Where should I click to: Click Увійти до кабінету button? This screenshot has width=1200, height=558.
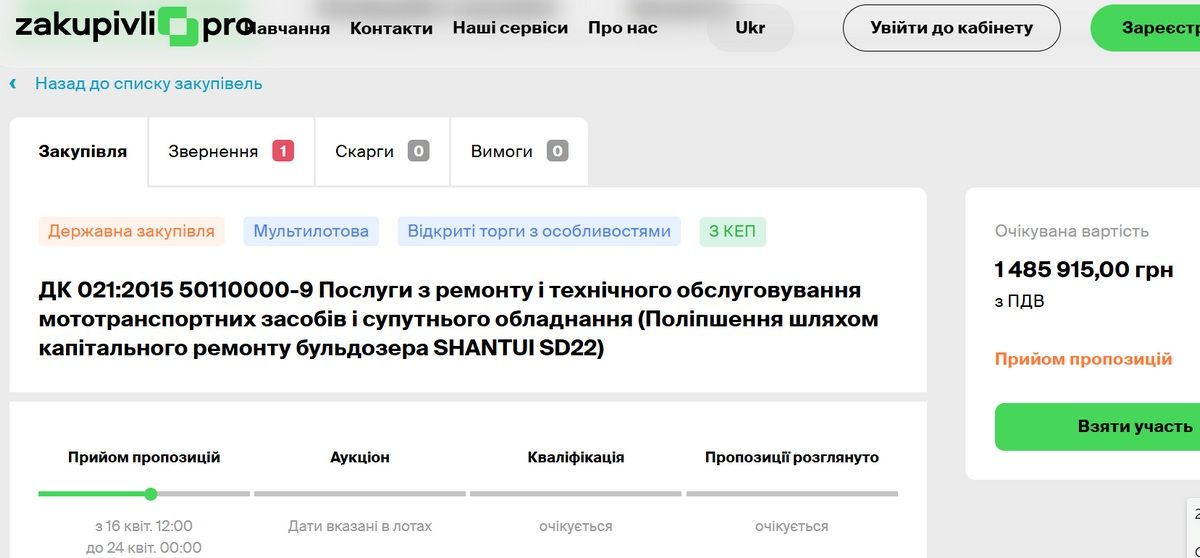[x=952, y=28]
